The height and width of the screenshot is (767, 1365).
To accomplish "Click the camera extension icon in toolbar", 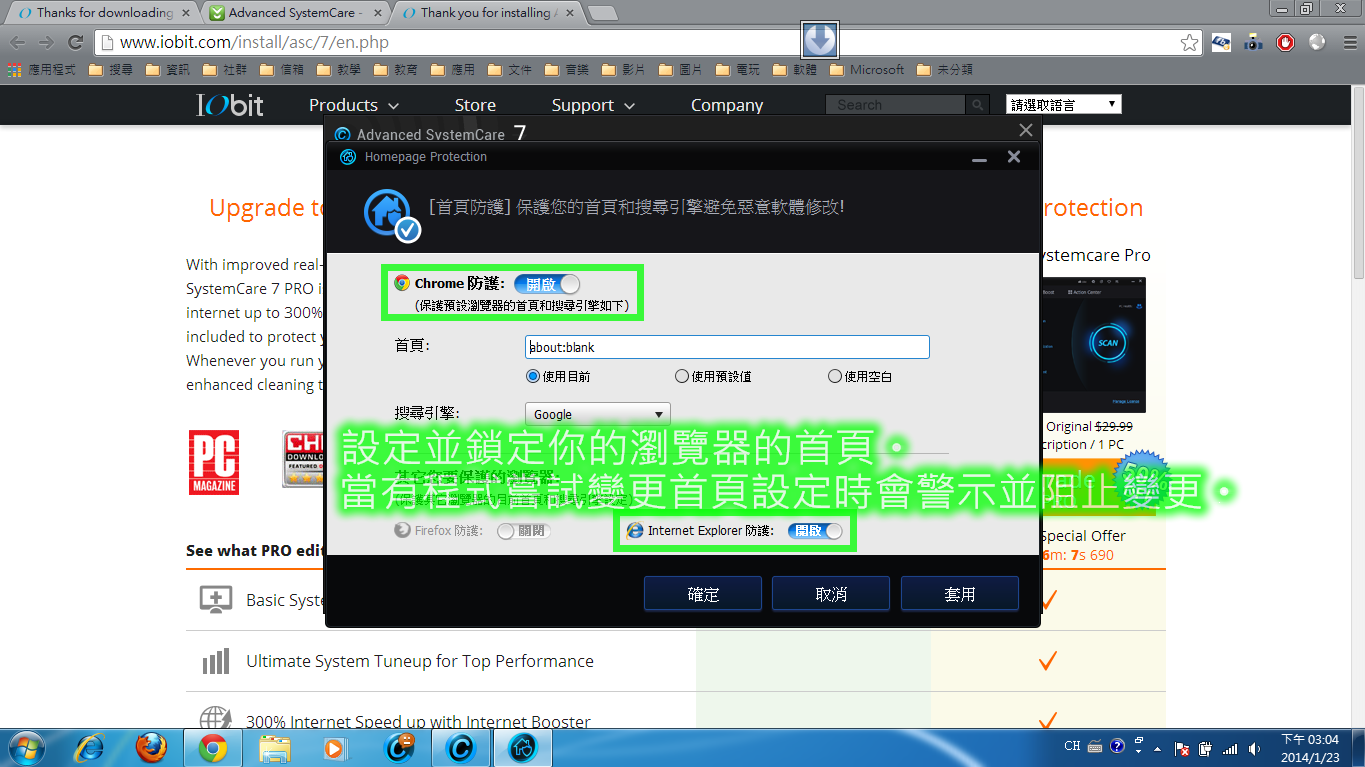I will (1253, 42).
